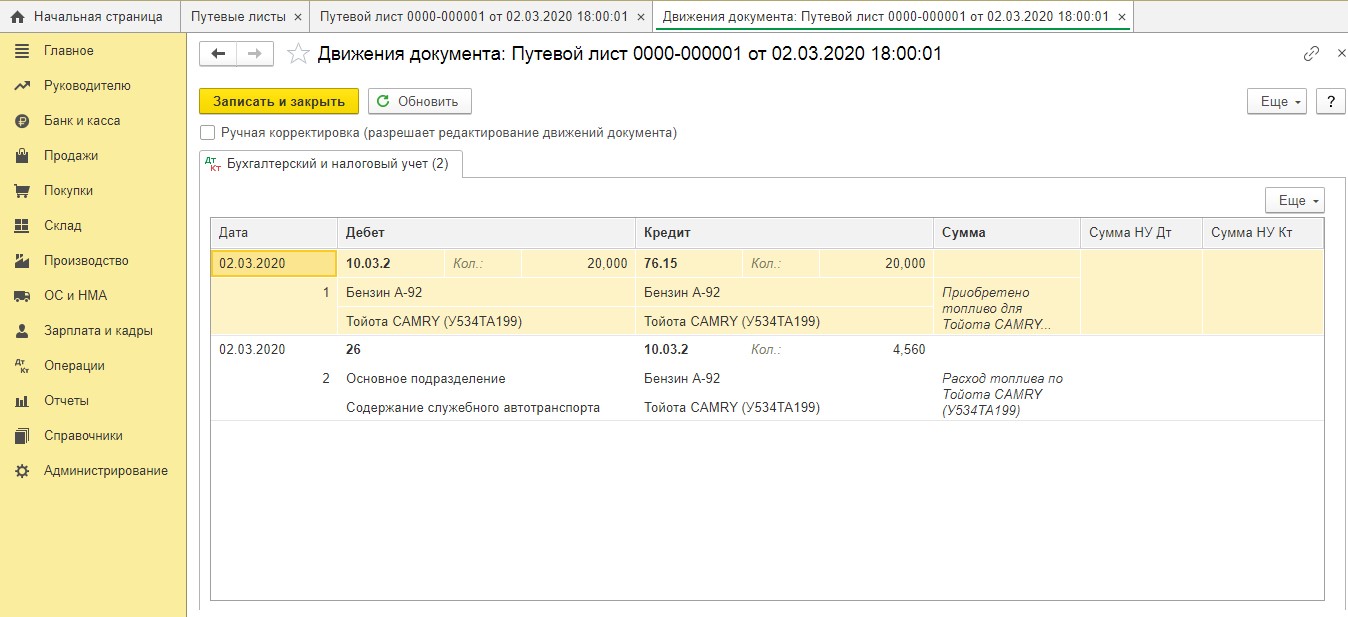
Task: Open the Главное section icon
Action: (21, 51)
